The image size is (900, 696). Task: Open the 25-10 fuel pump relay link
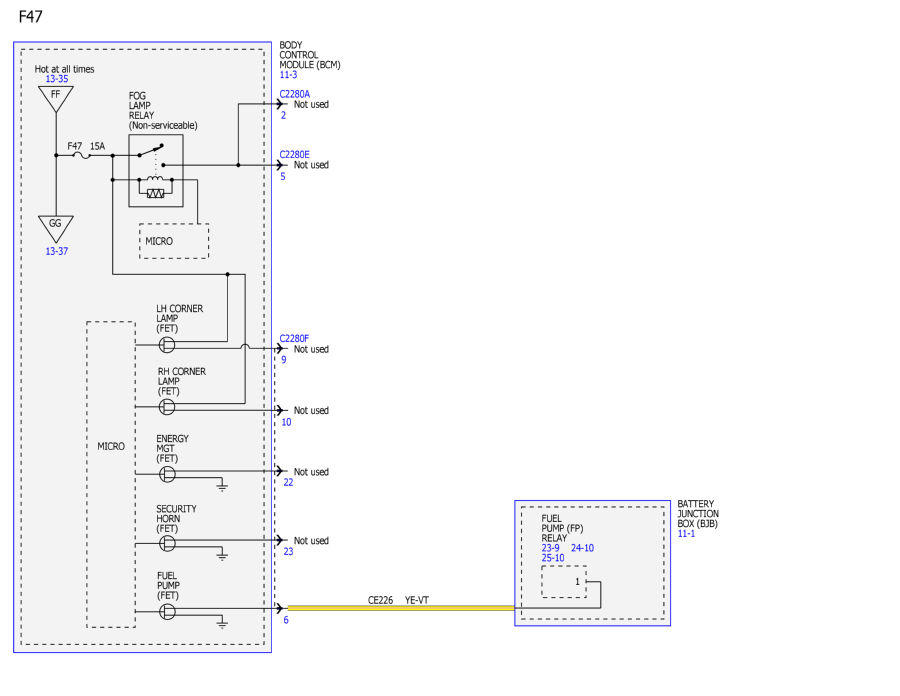(553, 558)
